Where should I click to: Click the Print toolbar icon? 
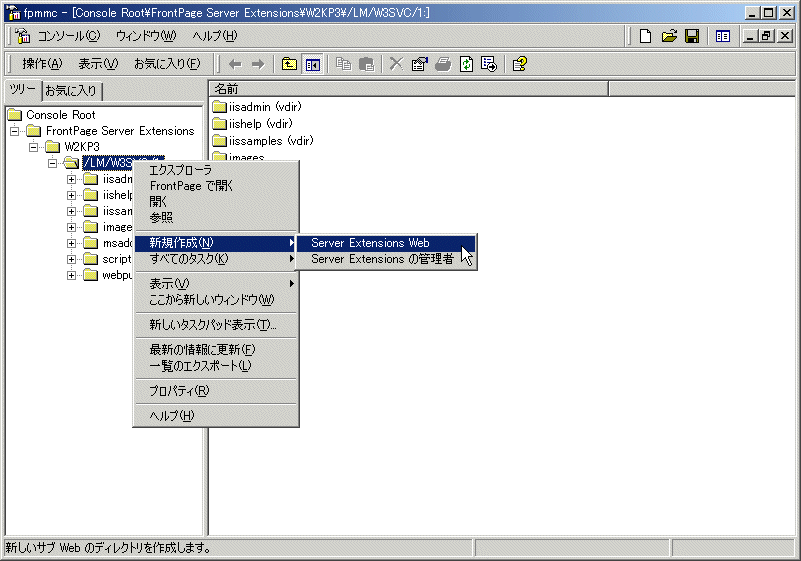(x=443, y=64)
